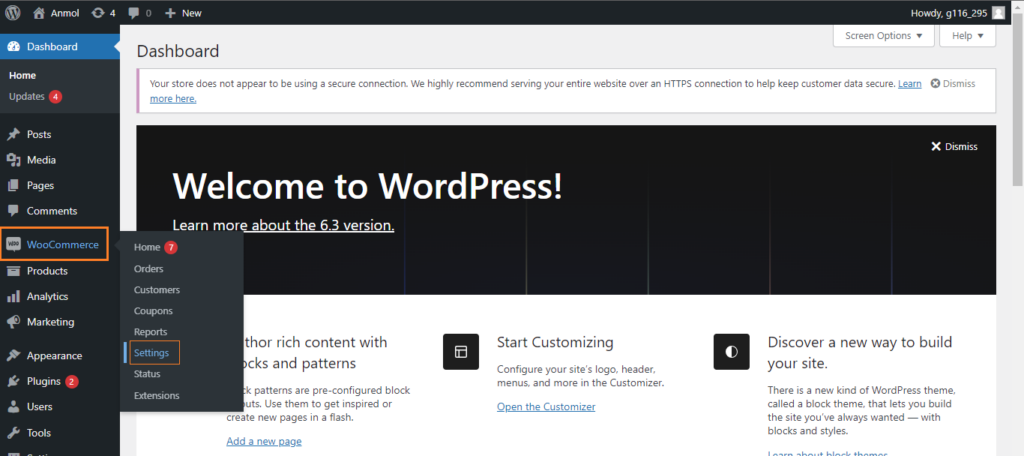The height and width of the screenshot is (456, 1024).
Task: Open the Analytics menu label
Action: 48,297
